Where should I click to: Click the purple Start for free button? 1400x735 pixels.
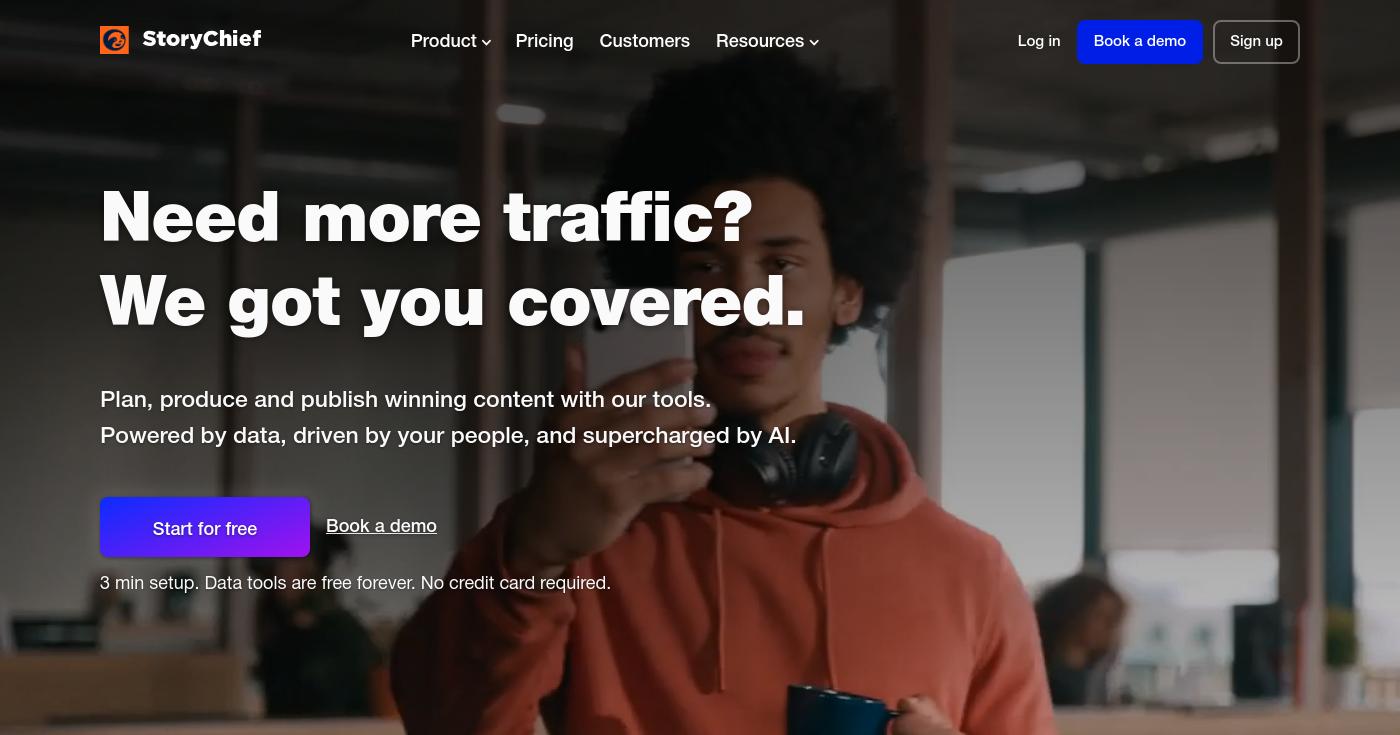tap(205, 527)
